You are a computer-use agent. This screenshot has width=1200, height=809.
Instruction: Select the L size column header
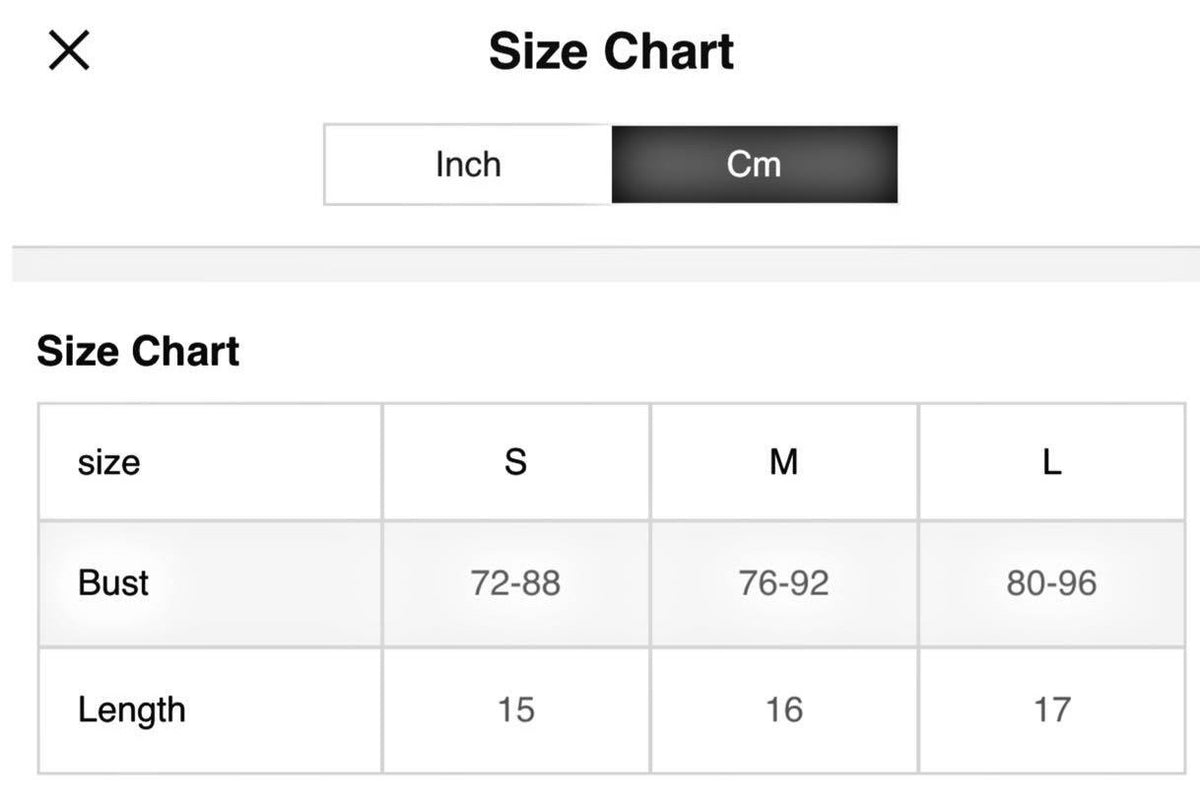1052,463
